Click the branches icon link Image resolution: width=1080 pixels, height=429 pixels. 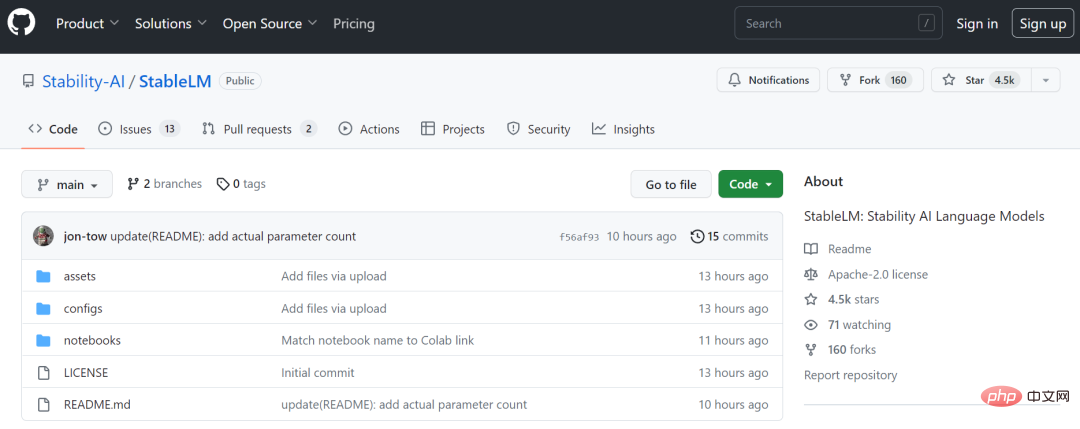pyautogui.click(x=165, y=184)
